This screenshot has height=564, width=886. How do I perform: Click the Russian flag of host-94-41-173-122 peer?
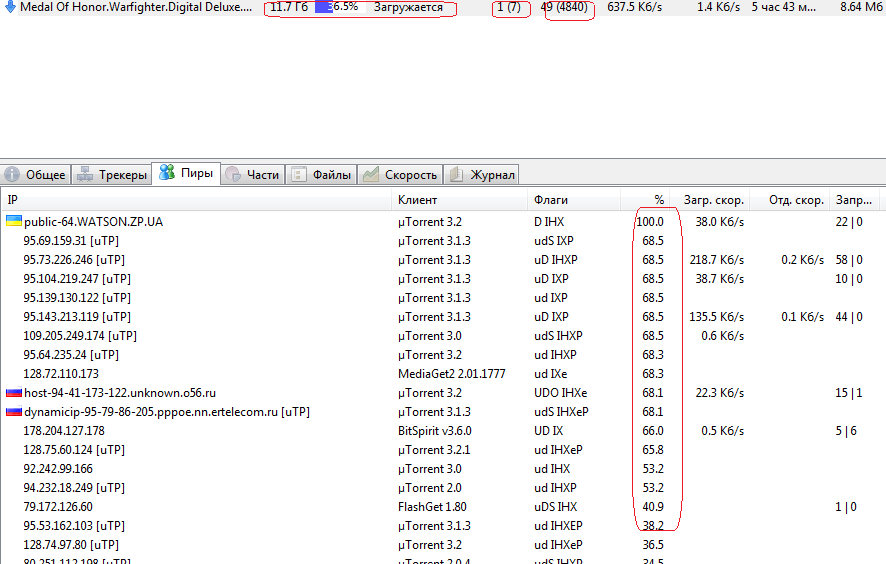tap(14, 392)
